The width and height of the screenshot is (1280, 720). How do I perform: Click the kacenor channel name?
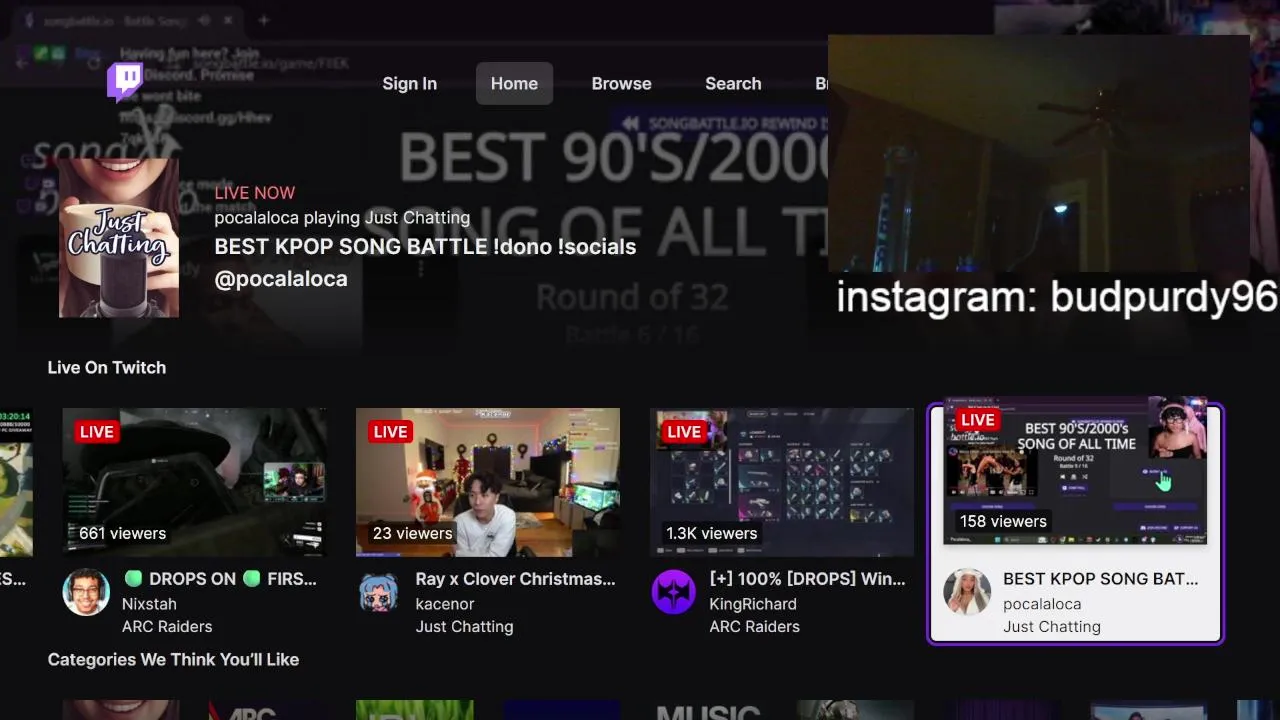coord(445,604)
